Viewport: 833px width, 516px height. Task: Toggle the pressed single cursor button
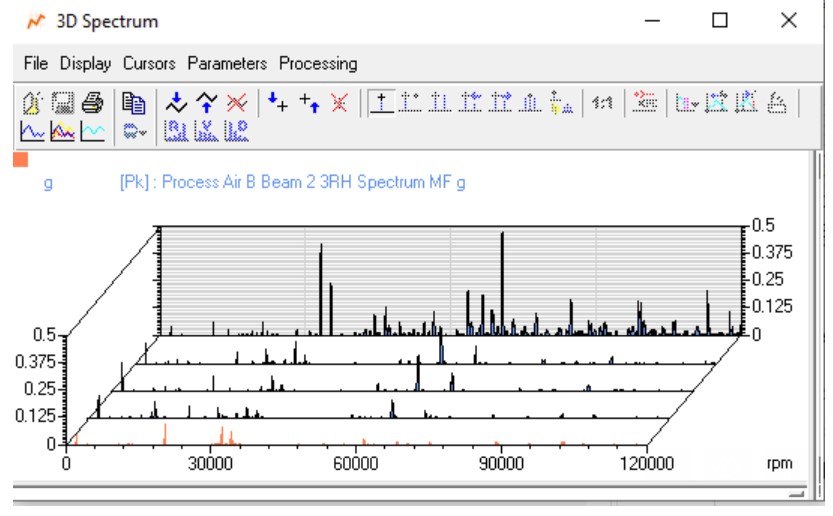(x=381, y=102)
